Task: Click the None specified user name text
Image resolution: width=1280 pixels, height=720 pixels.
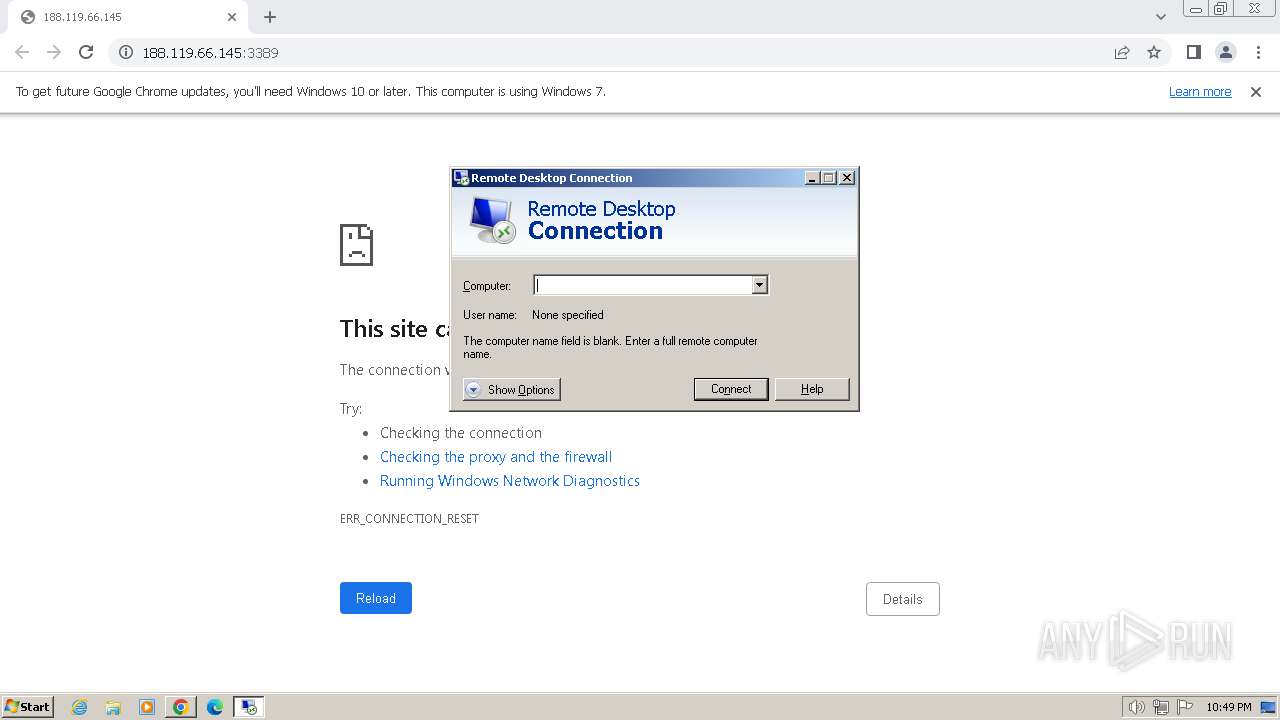Action: click(568, 315)
